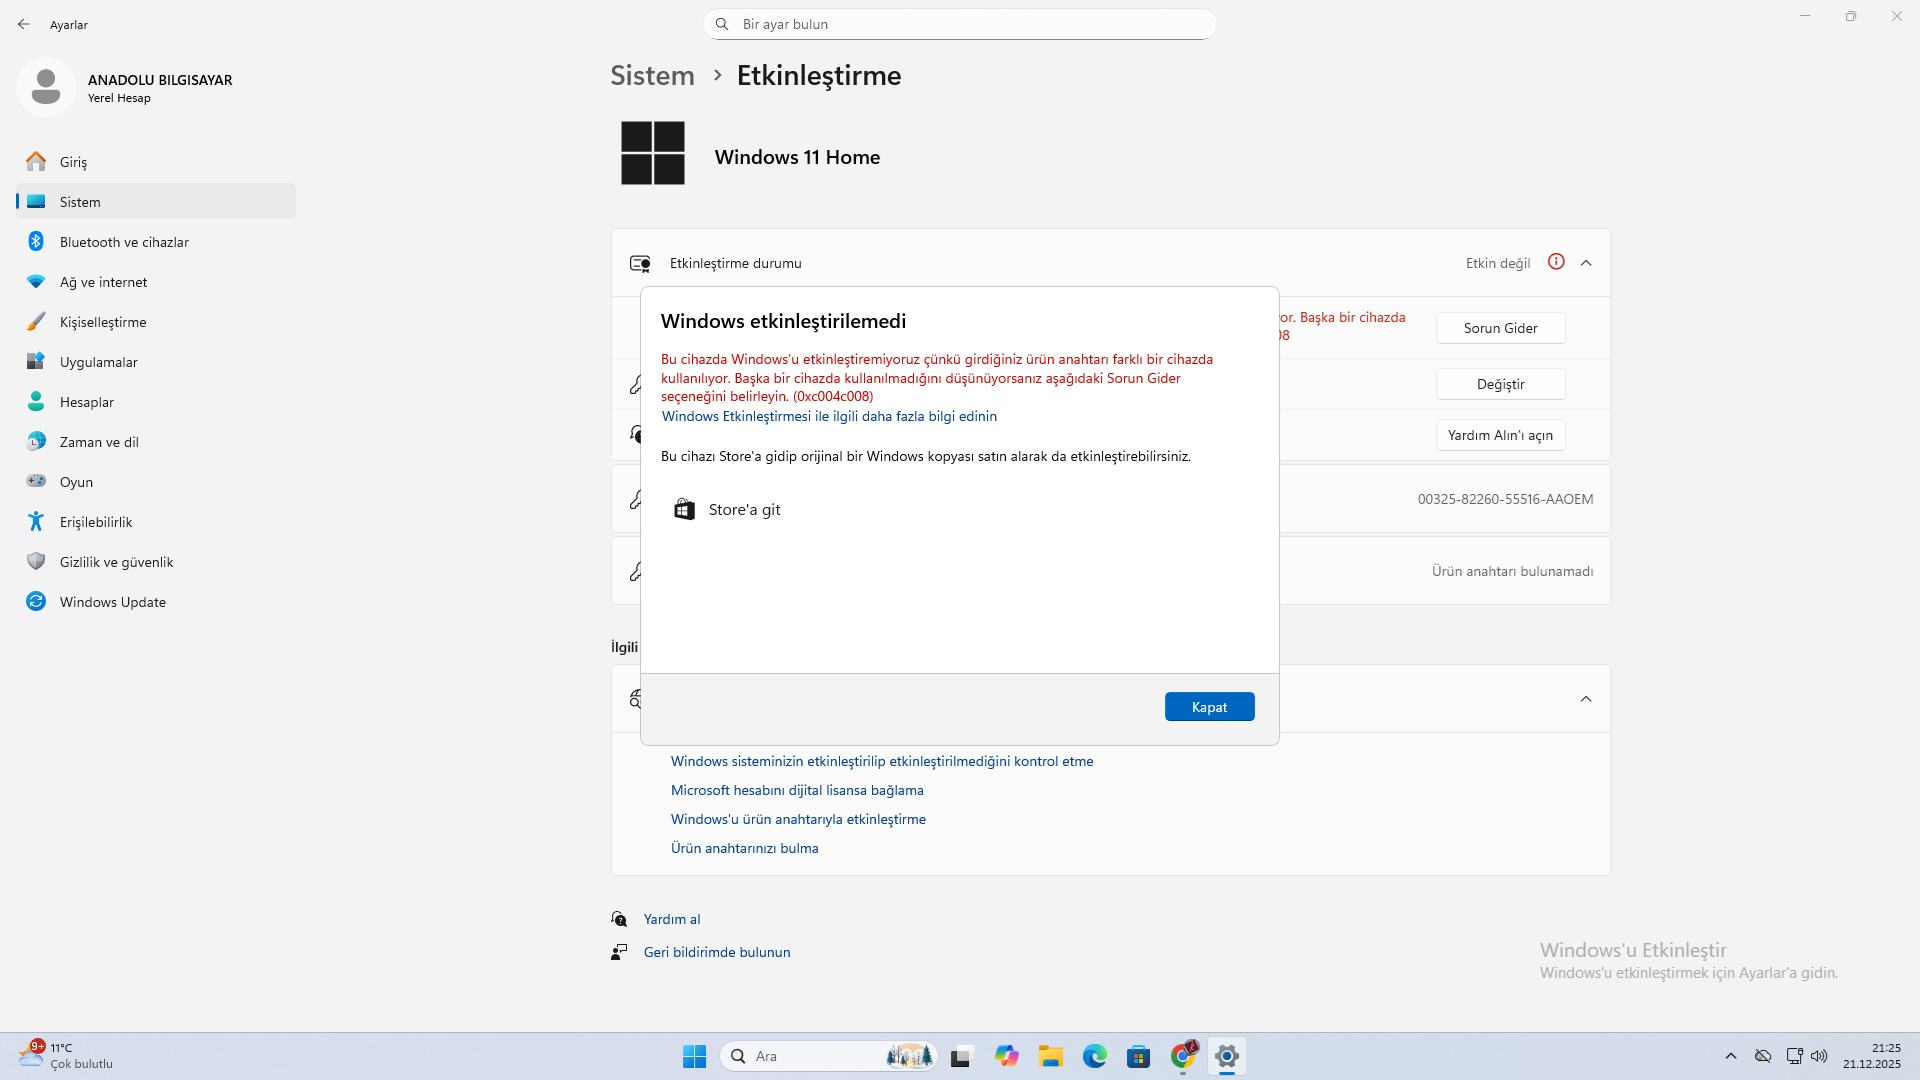Open the Windows Start menu
Screen dimensions: 1920x1080
694,1056
